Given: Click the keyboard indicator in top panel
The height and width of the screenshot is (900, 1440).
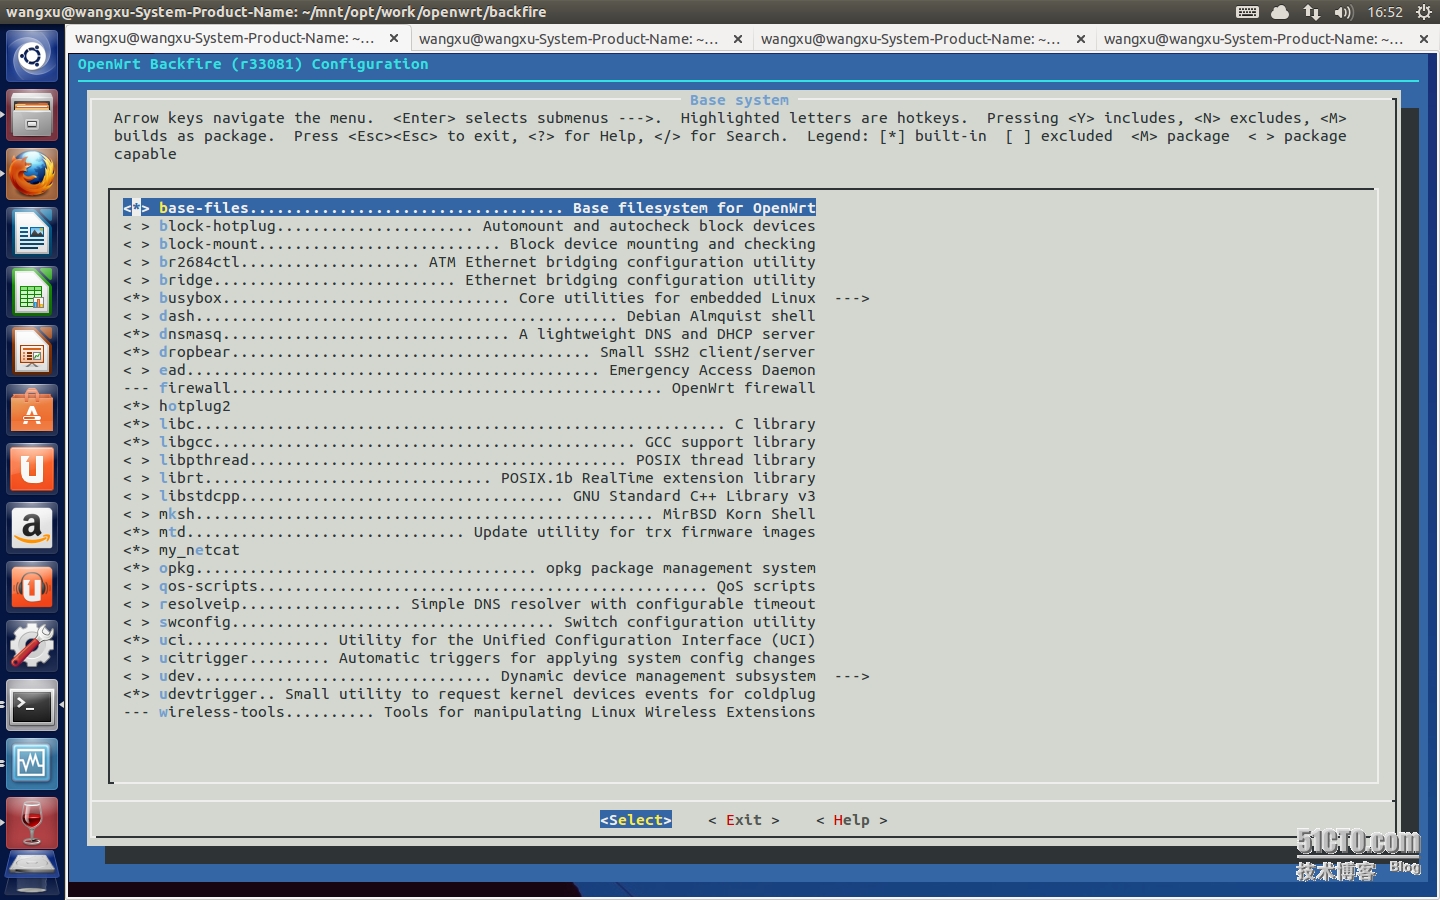Looking at the screenshot, I should coord(1247,12).
